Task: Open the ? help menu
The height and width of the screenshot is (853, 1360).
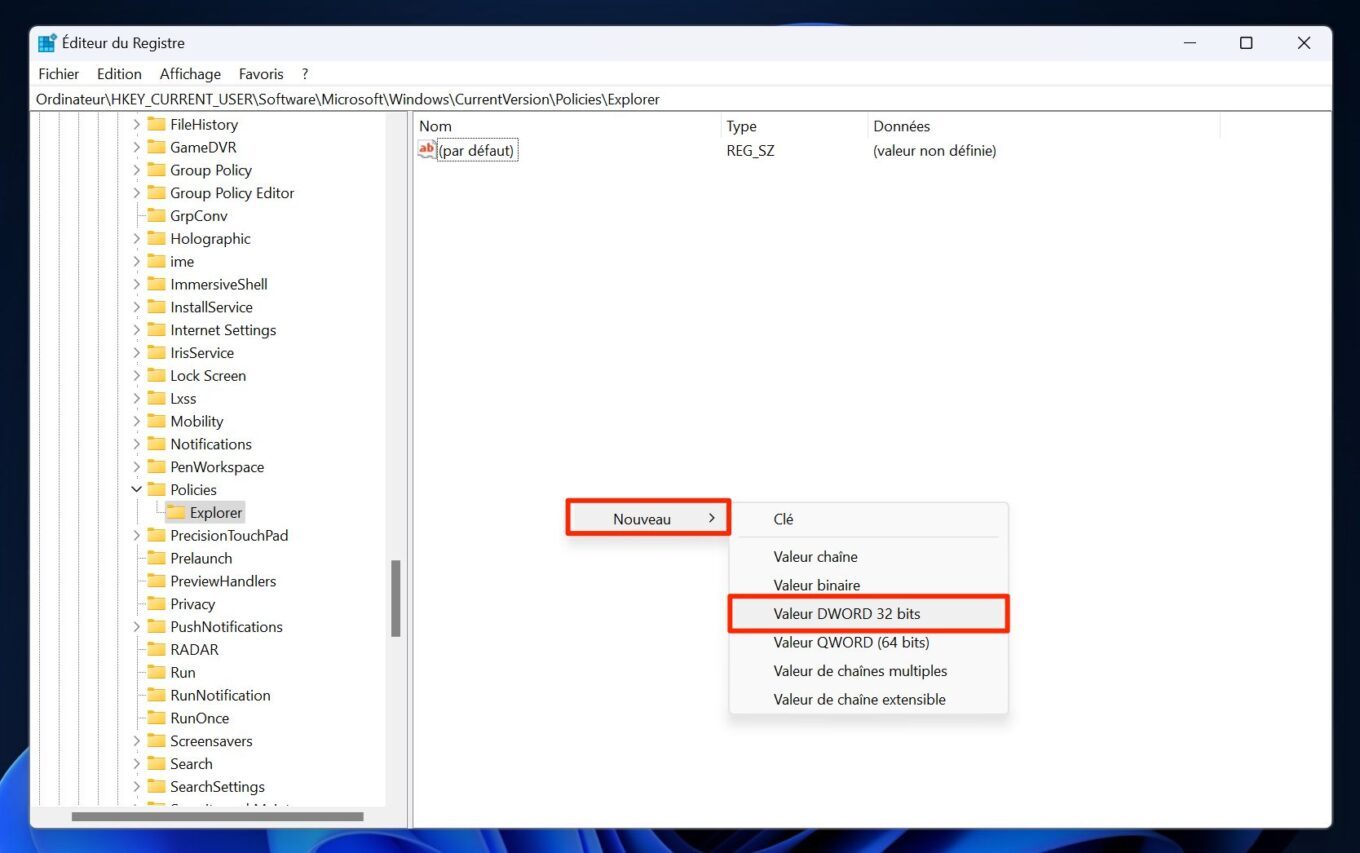Action: tap(305, 74)
